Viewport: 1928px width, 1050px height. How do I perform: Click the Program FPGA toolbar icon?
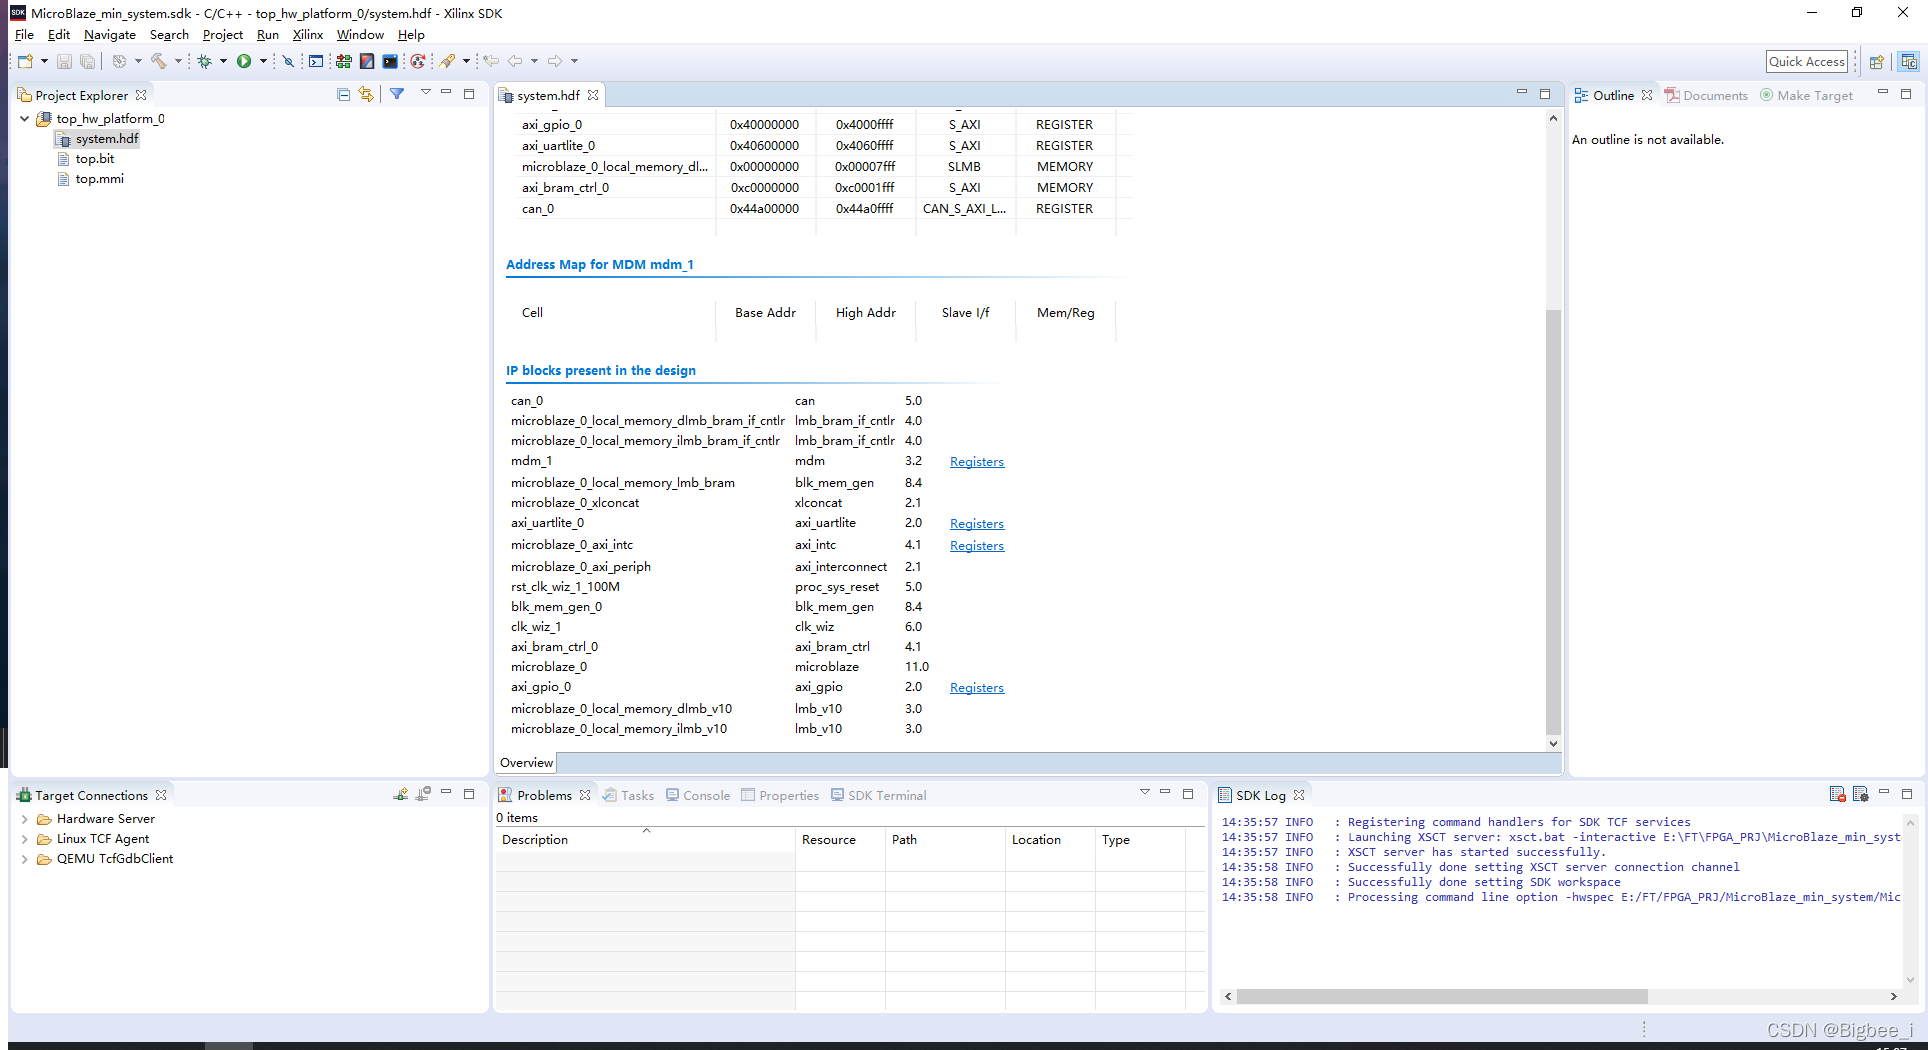pyautogui.click(x=344, y=61)
